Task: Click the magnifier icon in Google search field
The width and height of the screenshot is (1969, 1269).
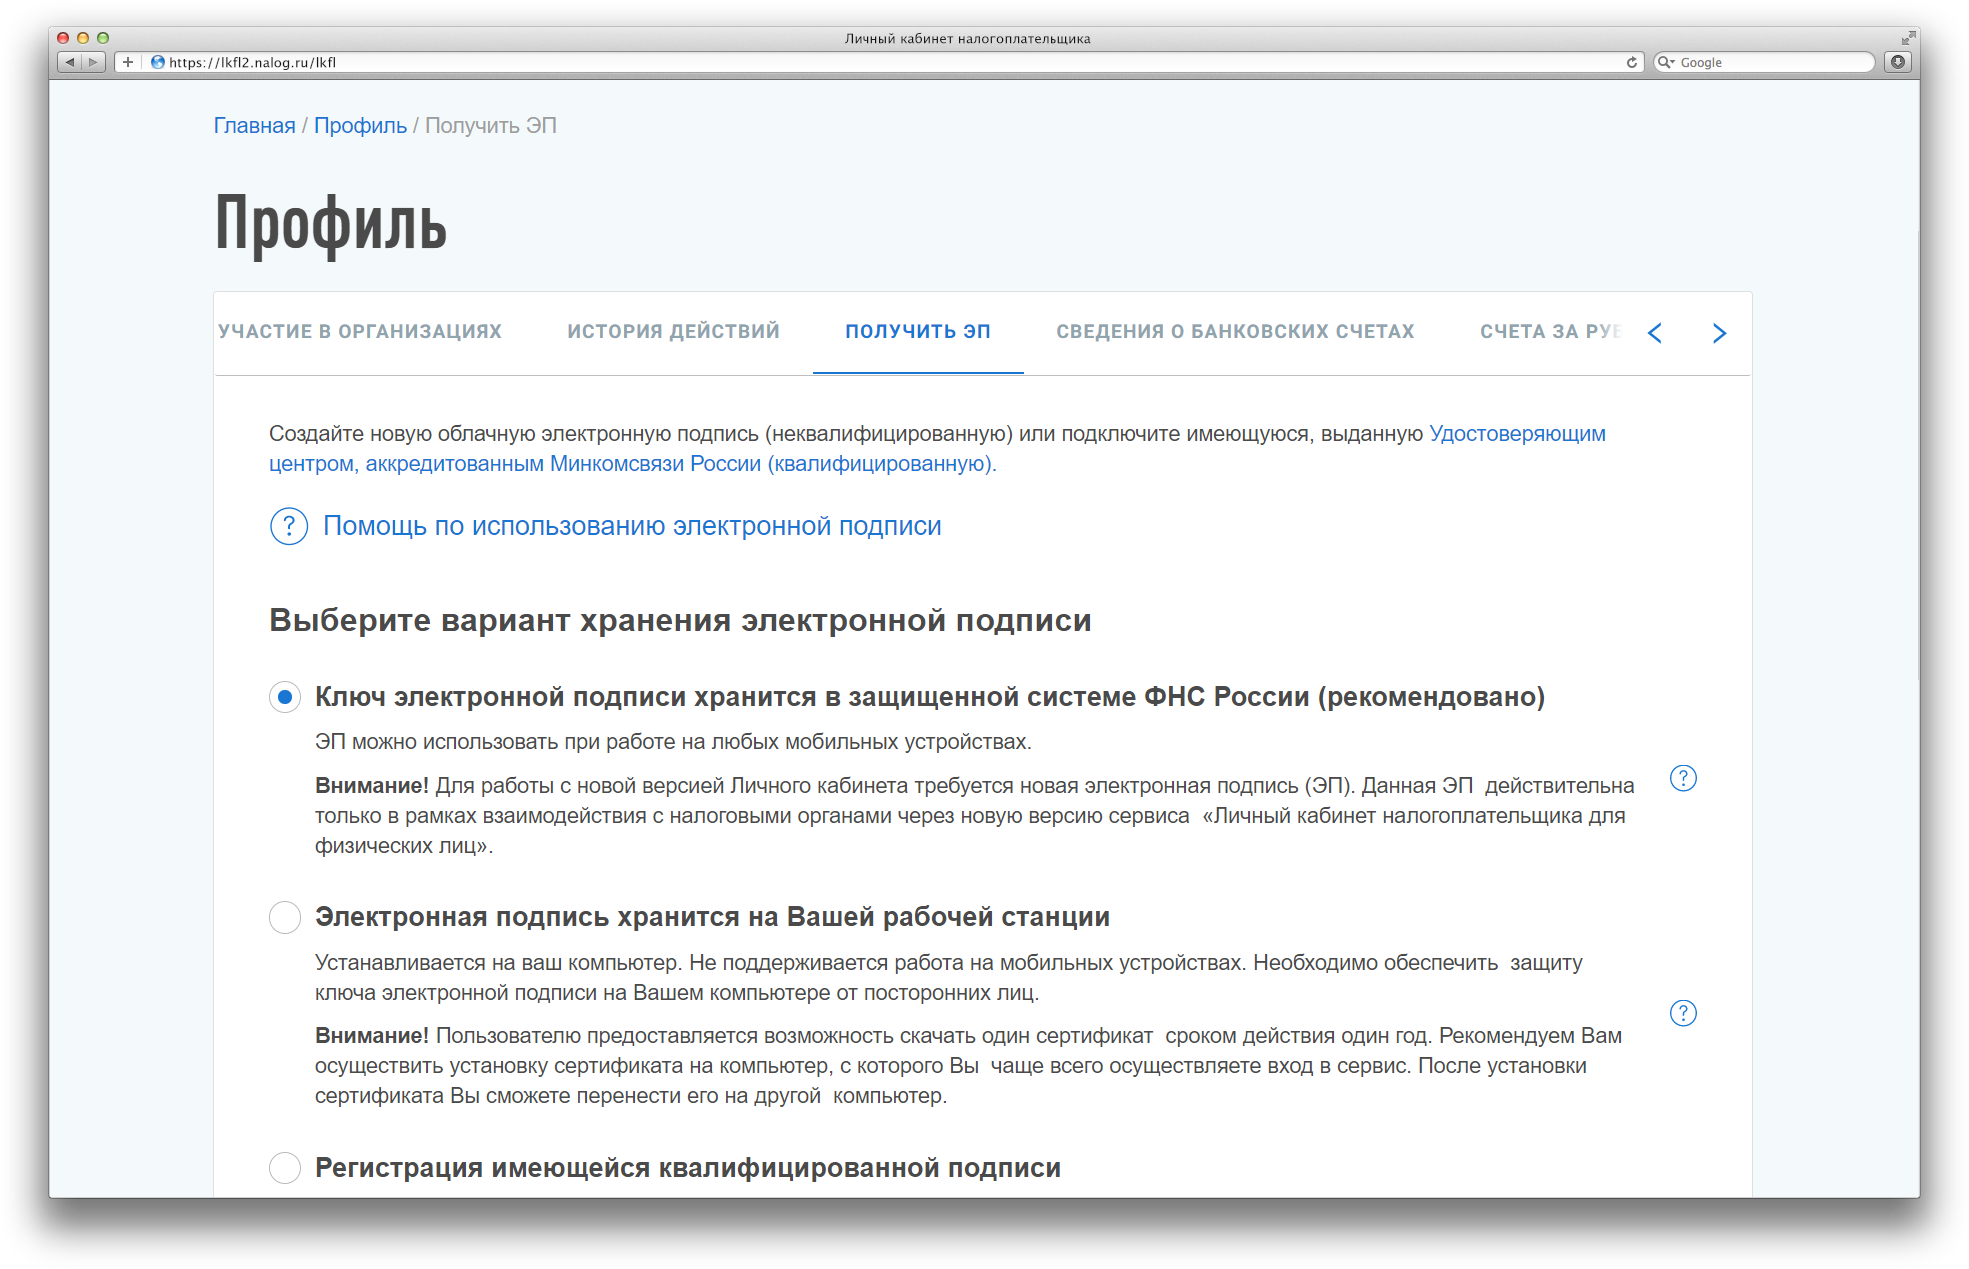Action: point(1665,62)
